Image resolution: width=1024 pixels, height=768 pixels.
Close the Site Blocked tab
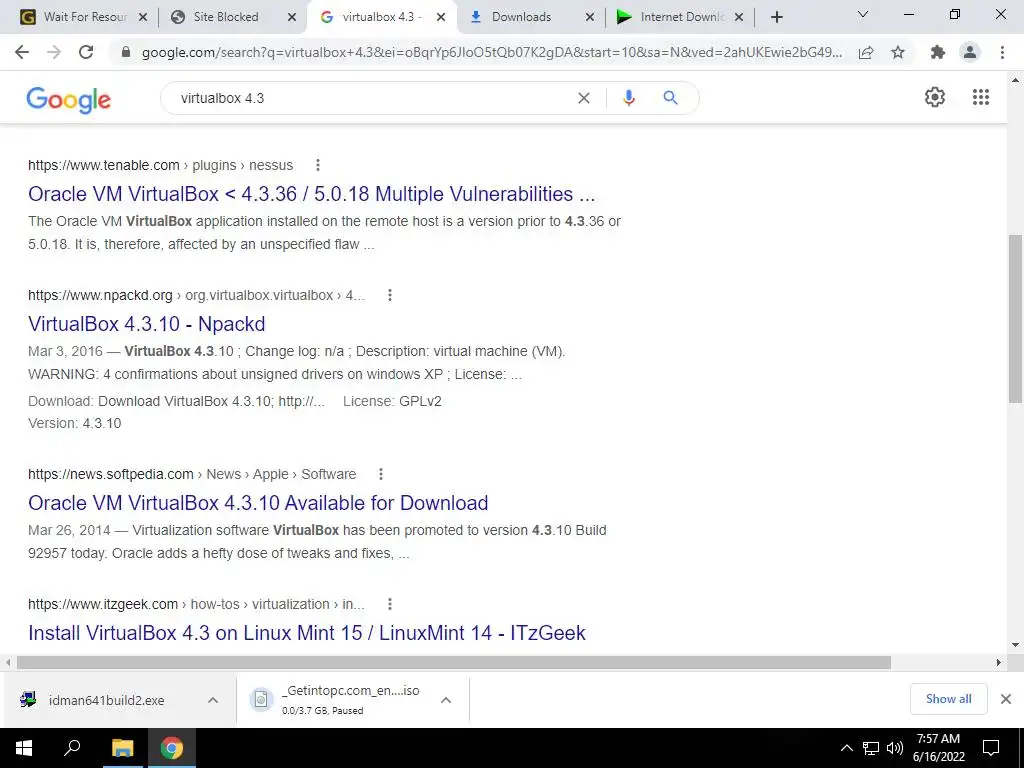click(x=293, y=17)
